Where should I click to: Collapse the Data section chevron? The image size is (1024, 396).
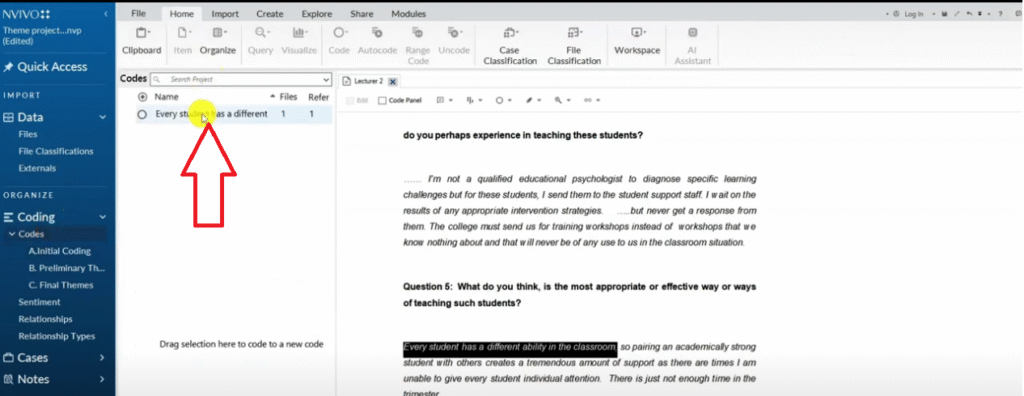[103, 117]
